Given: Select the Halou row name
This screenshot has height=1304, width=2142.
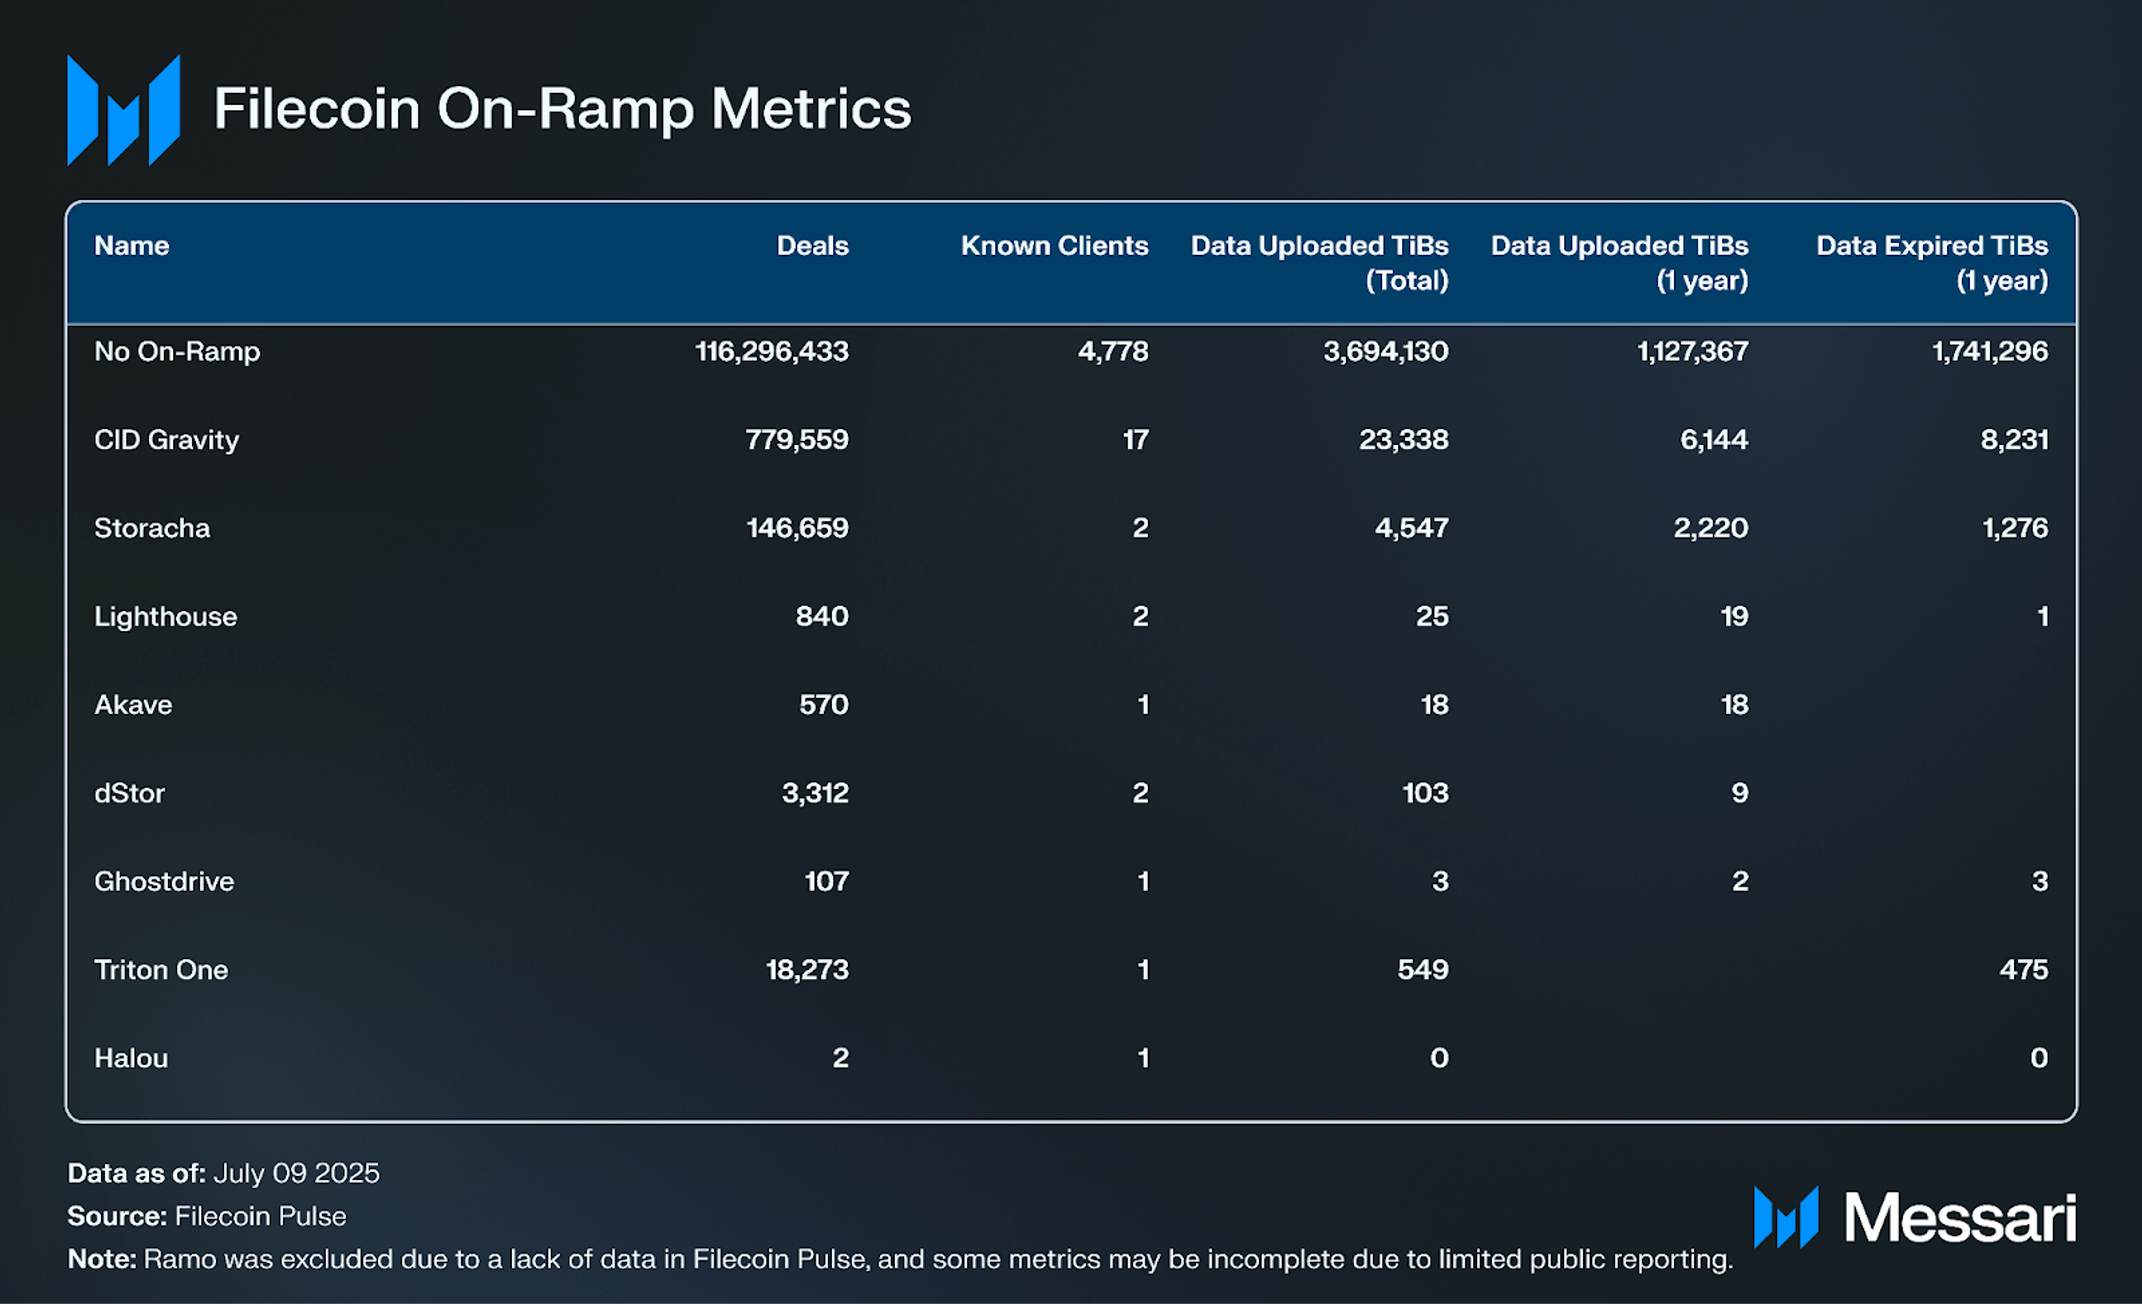Looking at the screenshot, I should click(x=131, y=1058).
